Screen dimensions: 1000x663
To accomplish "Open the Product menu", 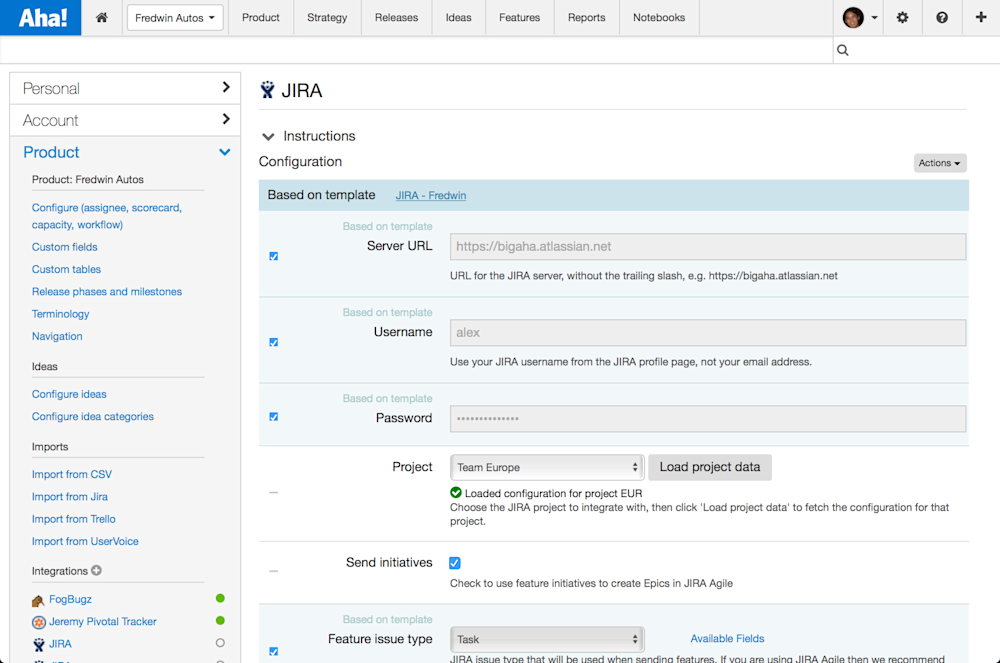I will 261,18.
